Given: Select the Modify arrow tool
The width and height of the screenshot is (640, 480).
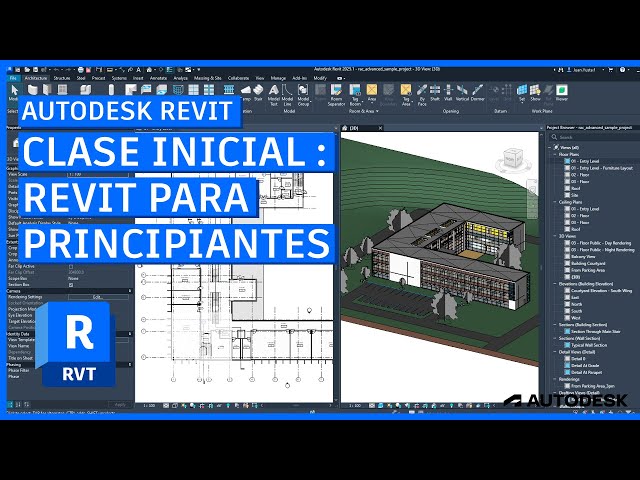Looking at the screenshot, I should coord(14,90).
